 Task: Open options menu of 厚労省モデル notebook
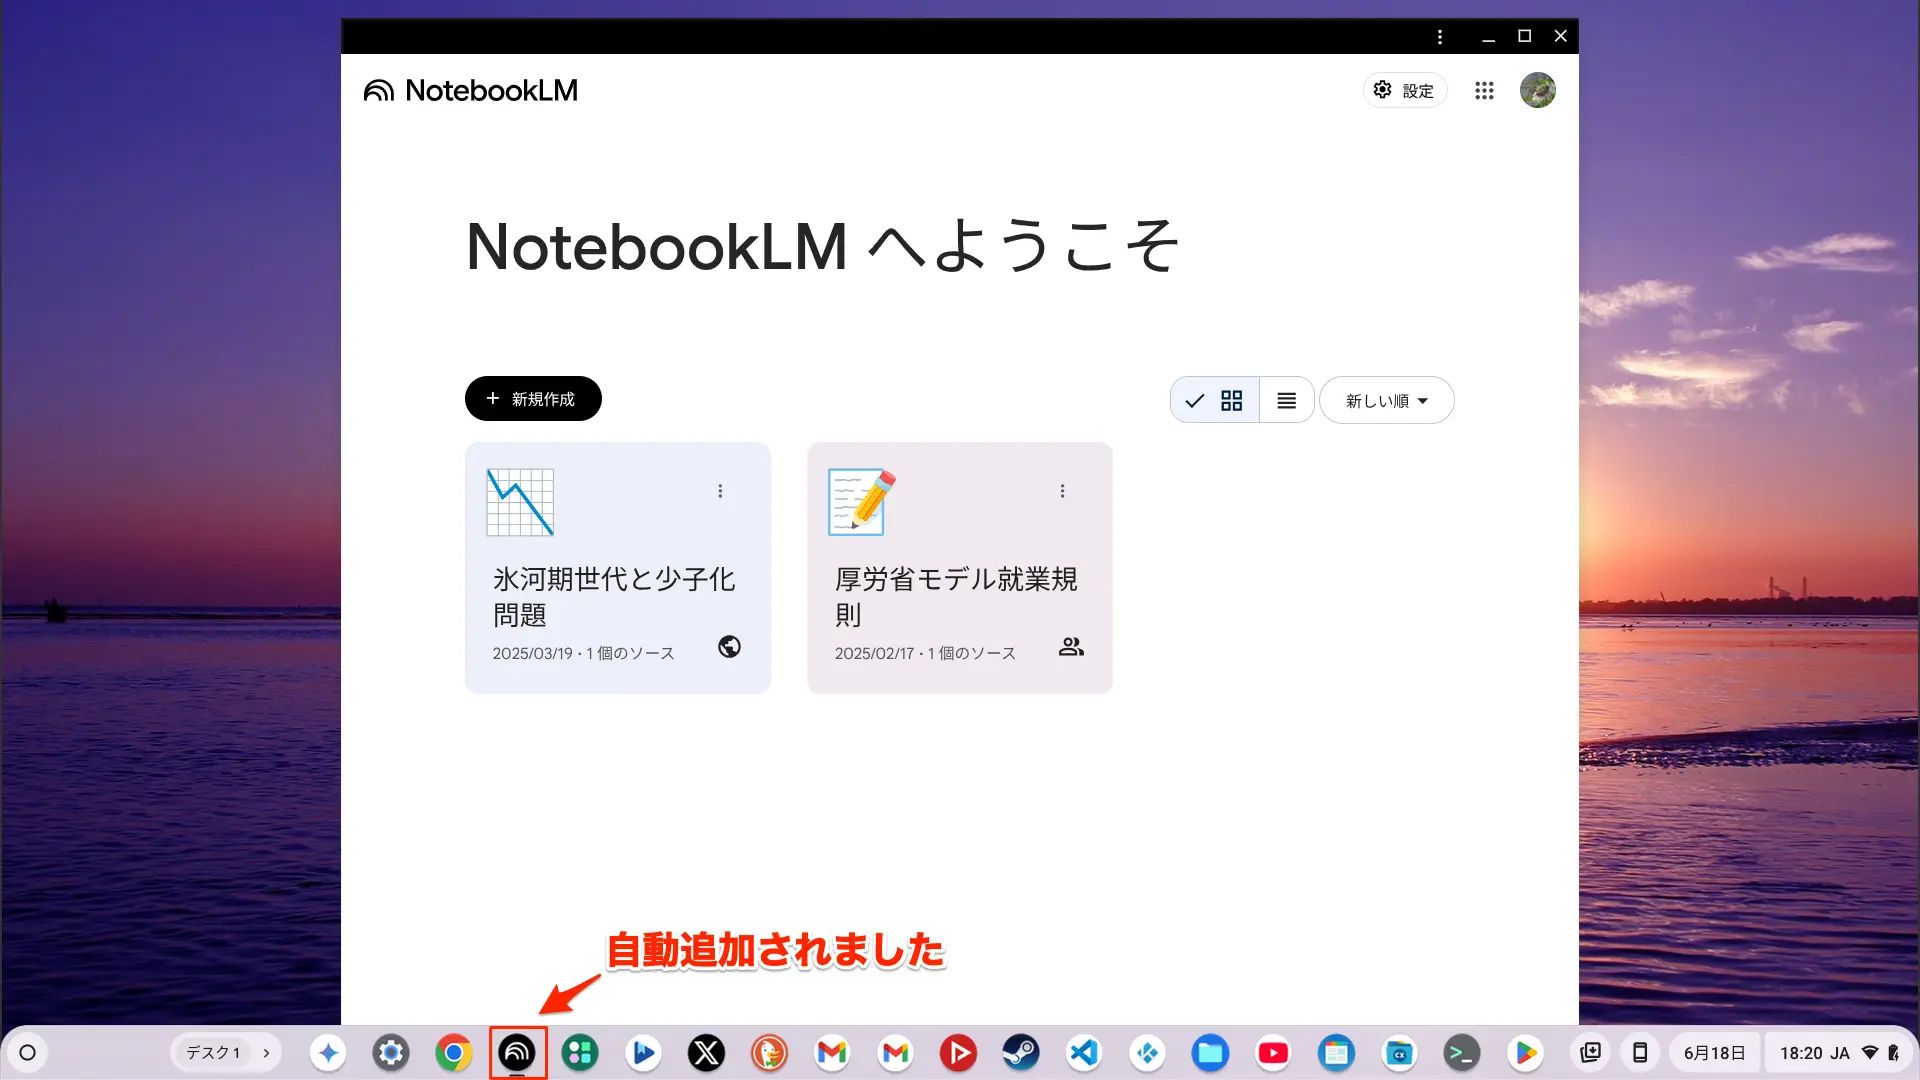(x=1062, y=491)
